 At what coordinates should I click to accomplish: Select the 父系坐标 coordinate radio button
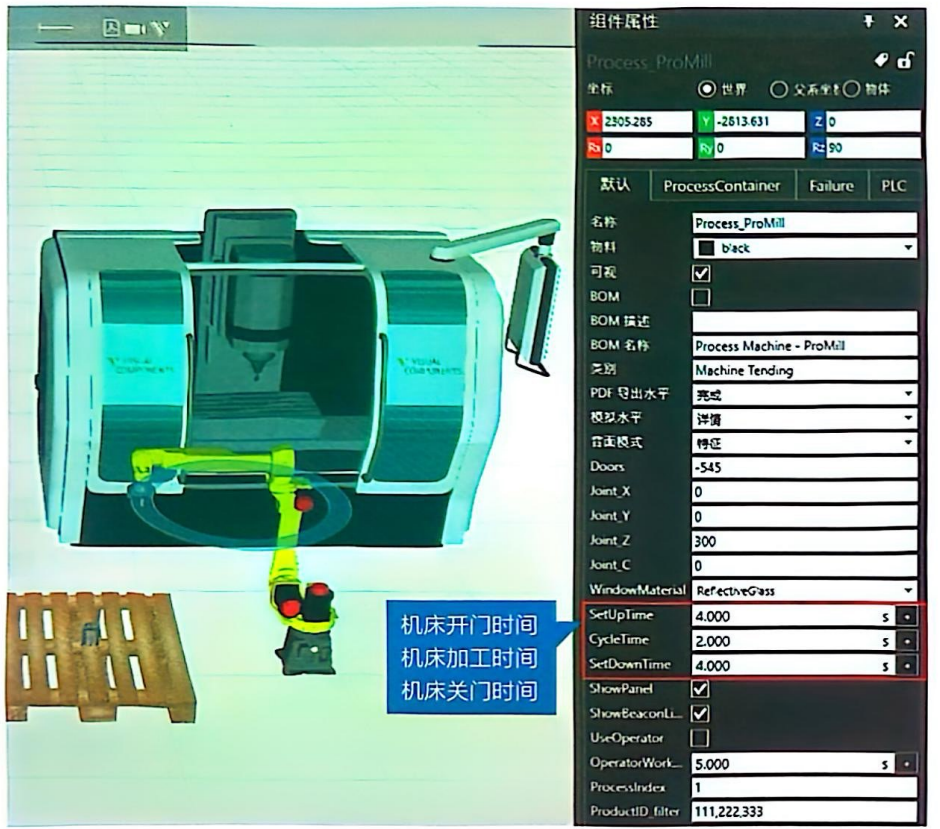778,89
